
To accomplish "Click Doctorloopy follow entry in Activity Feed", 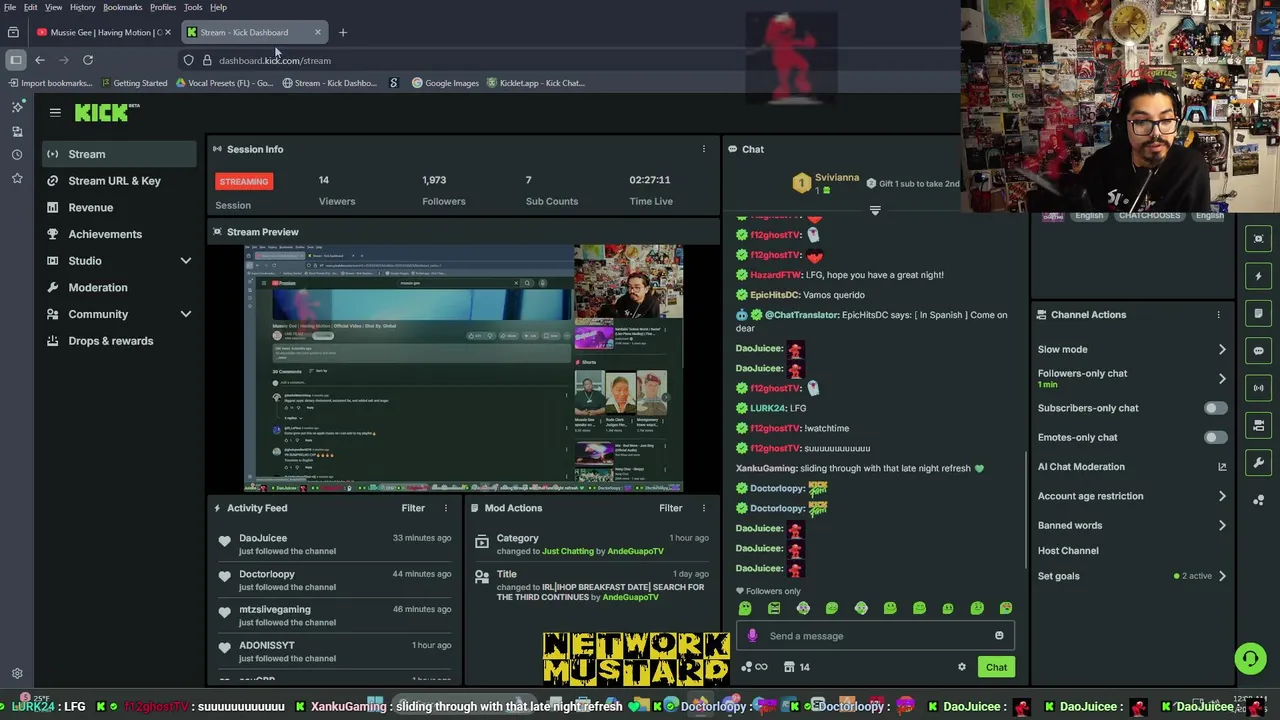I will pos(334,580).
